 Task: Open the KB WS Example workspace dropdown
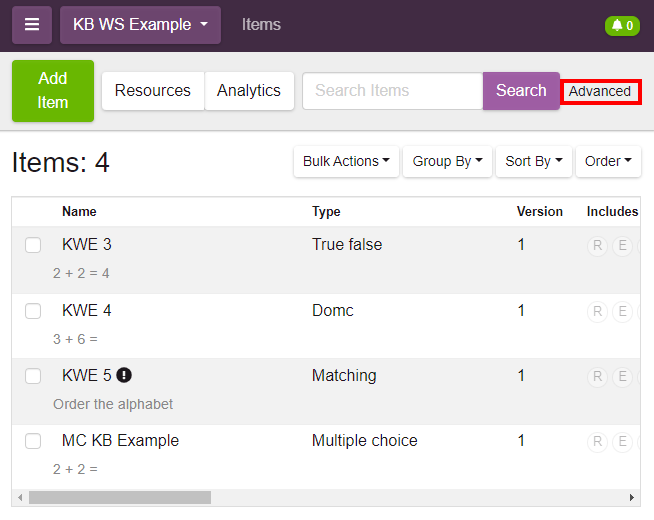140,25
